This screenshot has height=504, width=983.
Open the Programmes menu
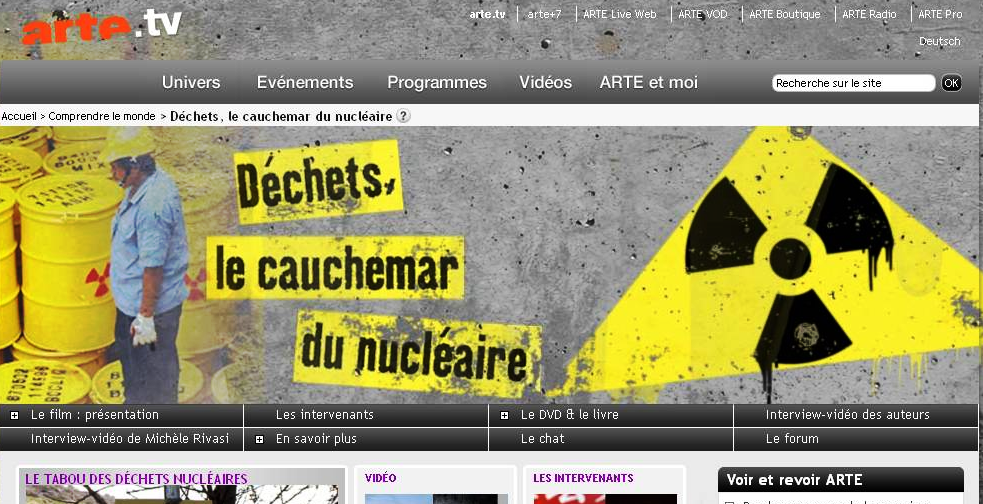(x=437, y=83)
